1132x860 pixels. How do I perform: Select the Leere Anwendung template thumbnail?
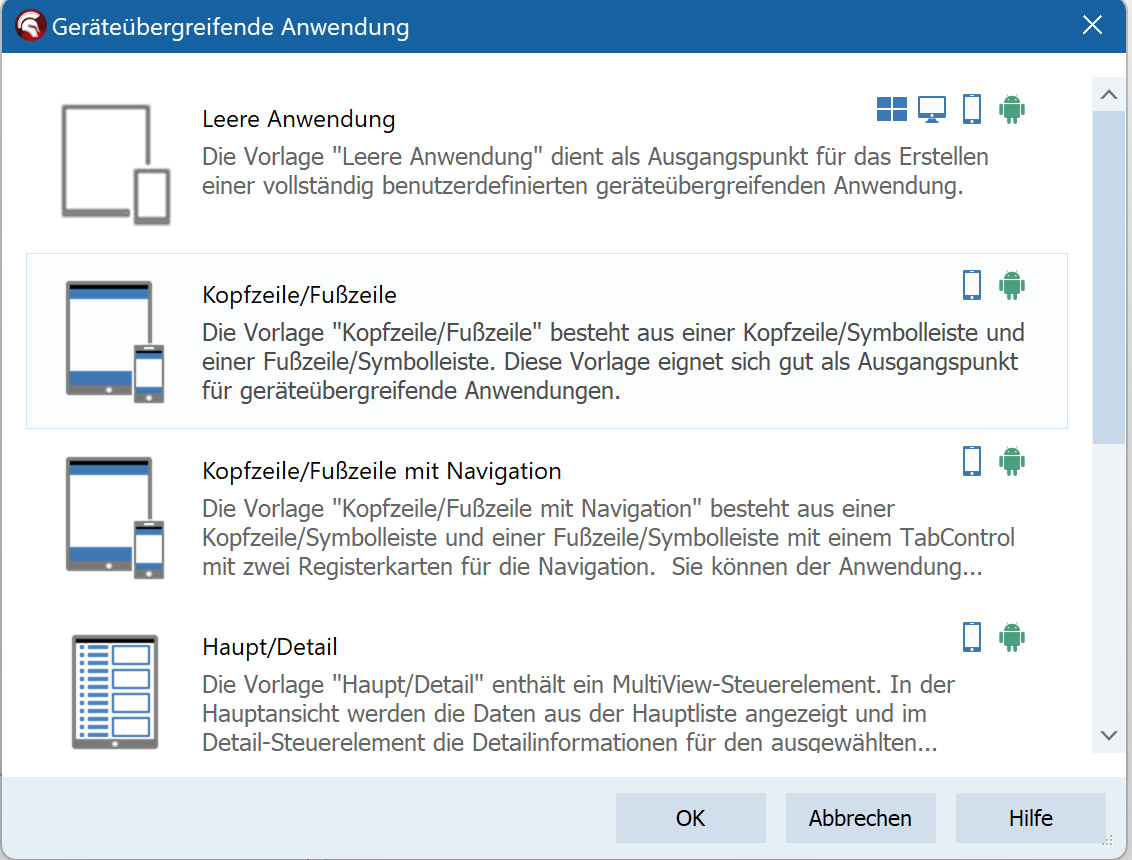(x=115, y=164)
